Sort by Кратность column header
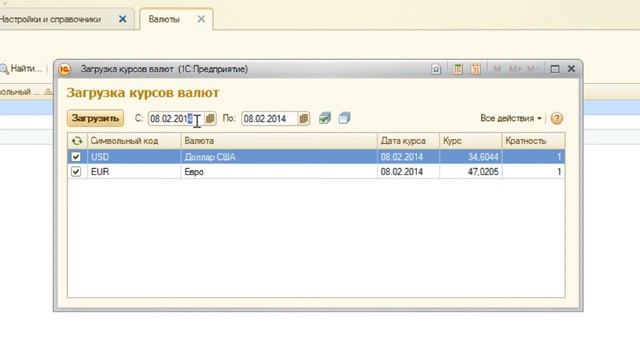 click(533, 141)
